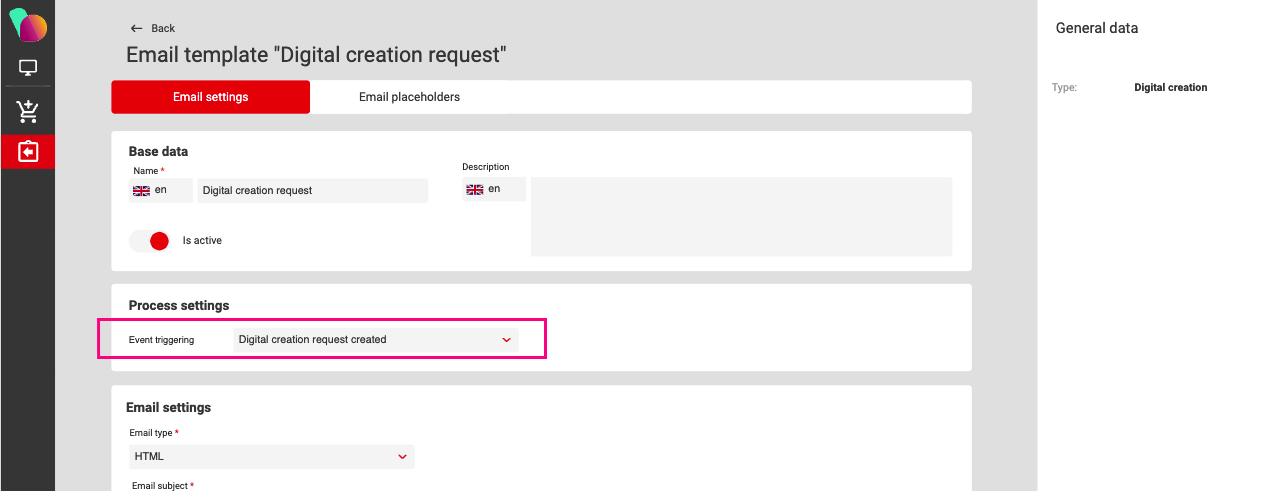Viewport: 1280px width, 491px height.
Task: Click the UK flag beside Description field
Action: pos(475,189)
